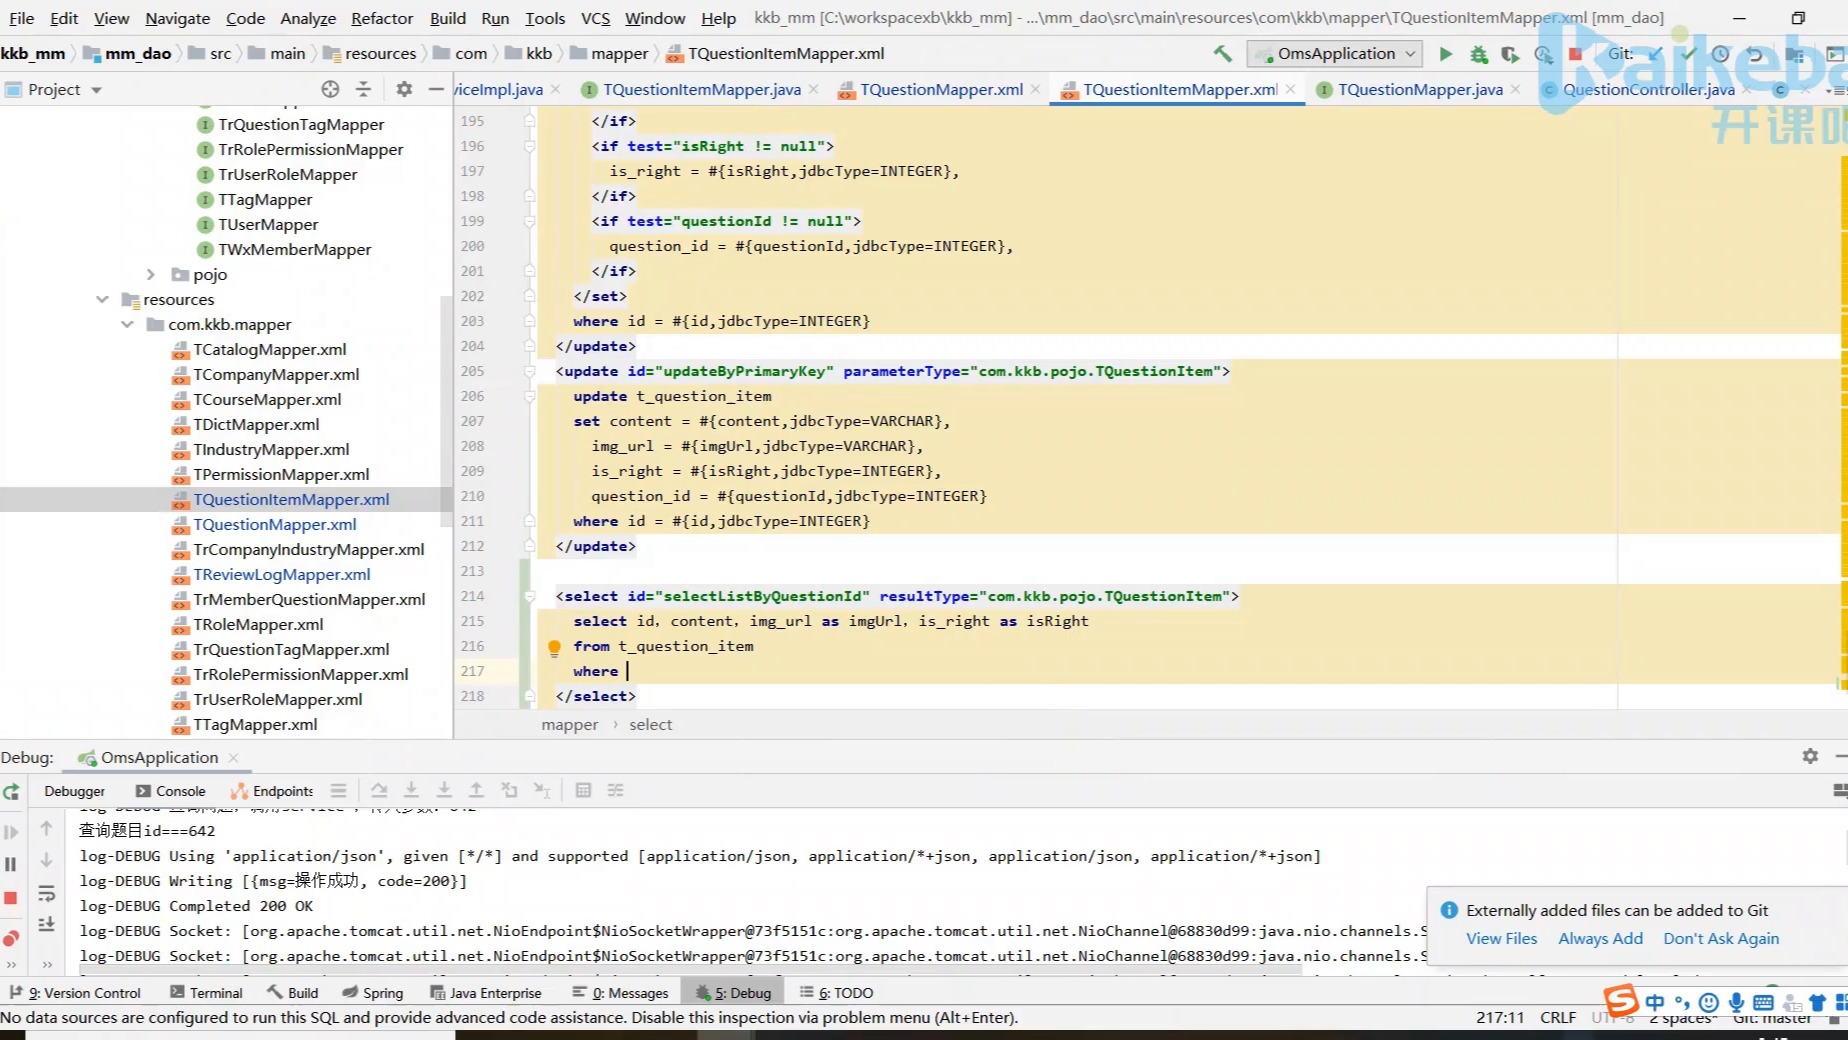The image size is (1848, 1040).
Task: Resume program in Debug panel
Action: pyautogui.click(x=11, y=831)
